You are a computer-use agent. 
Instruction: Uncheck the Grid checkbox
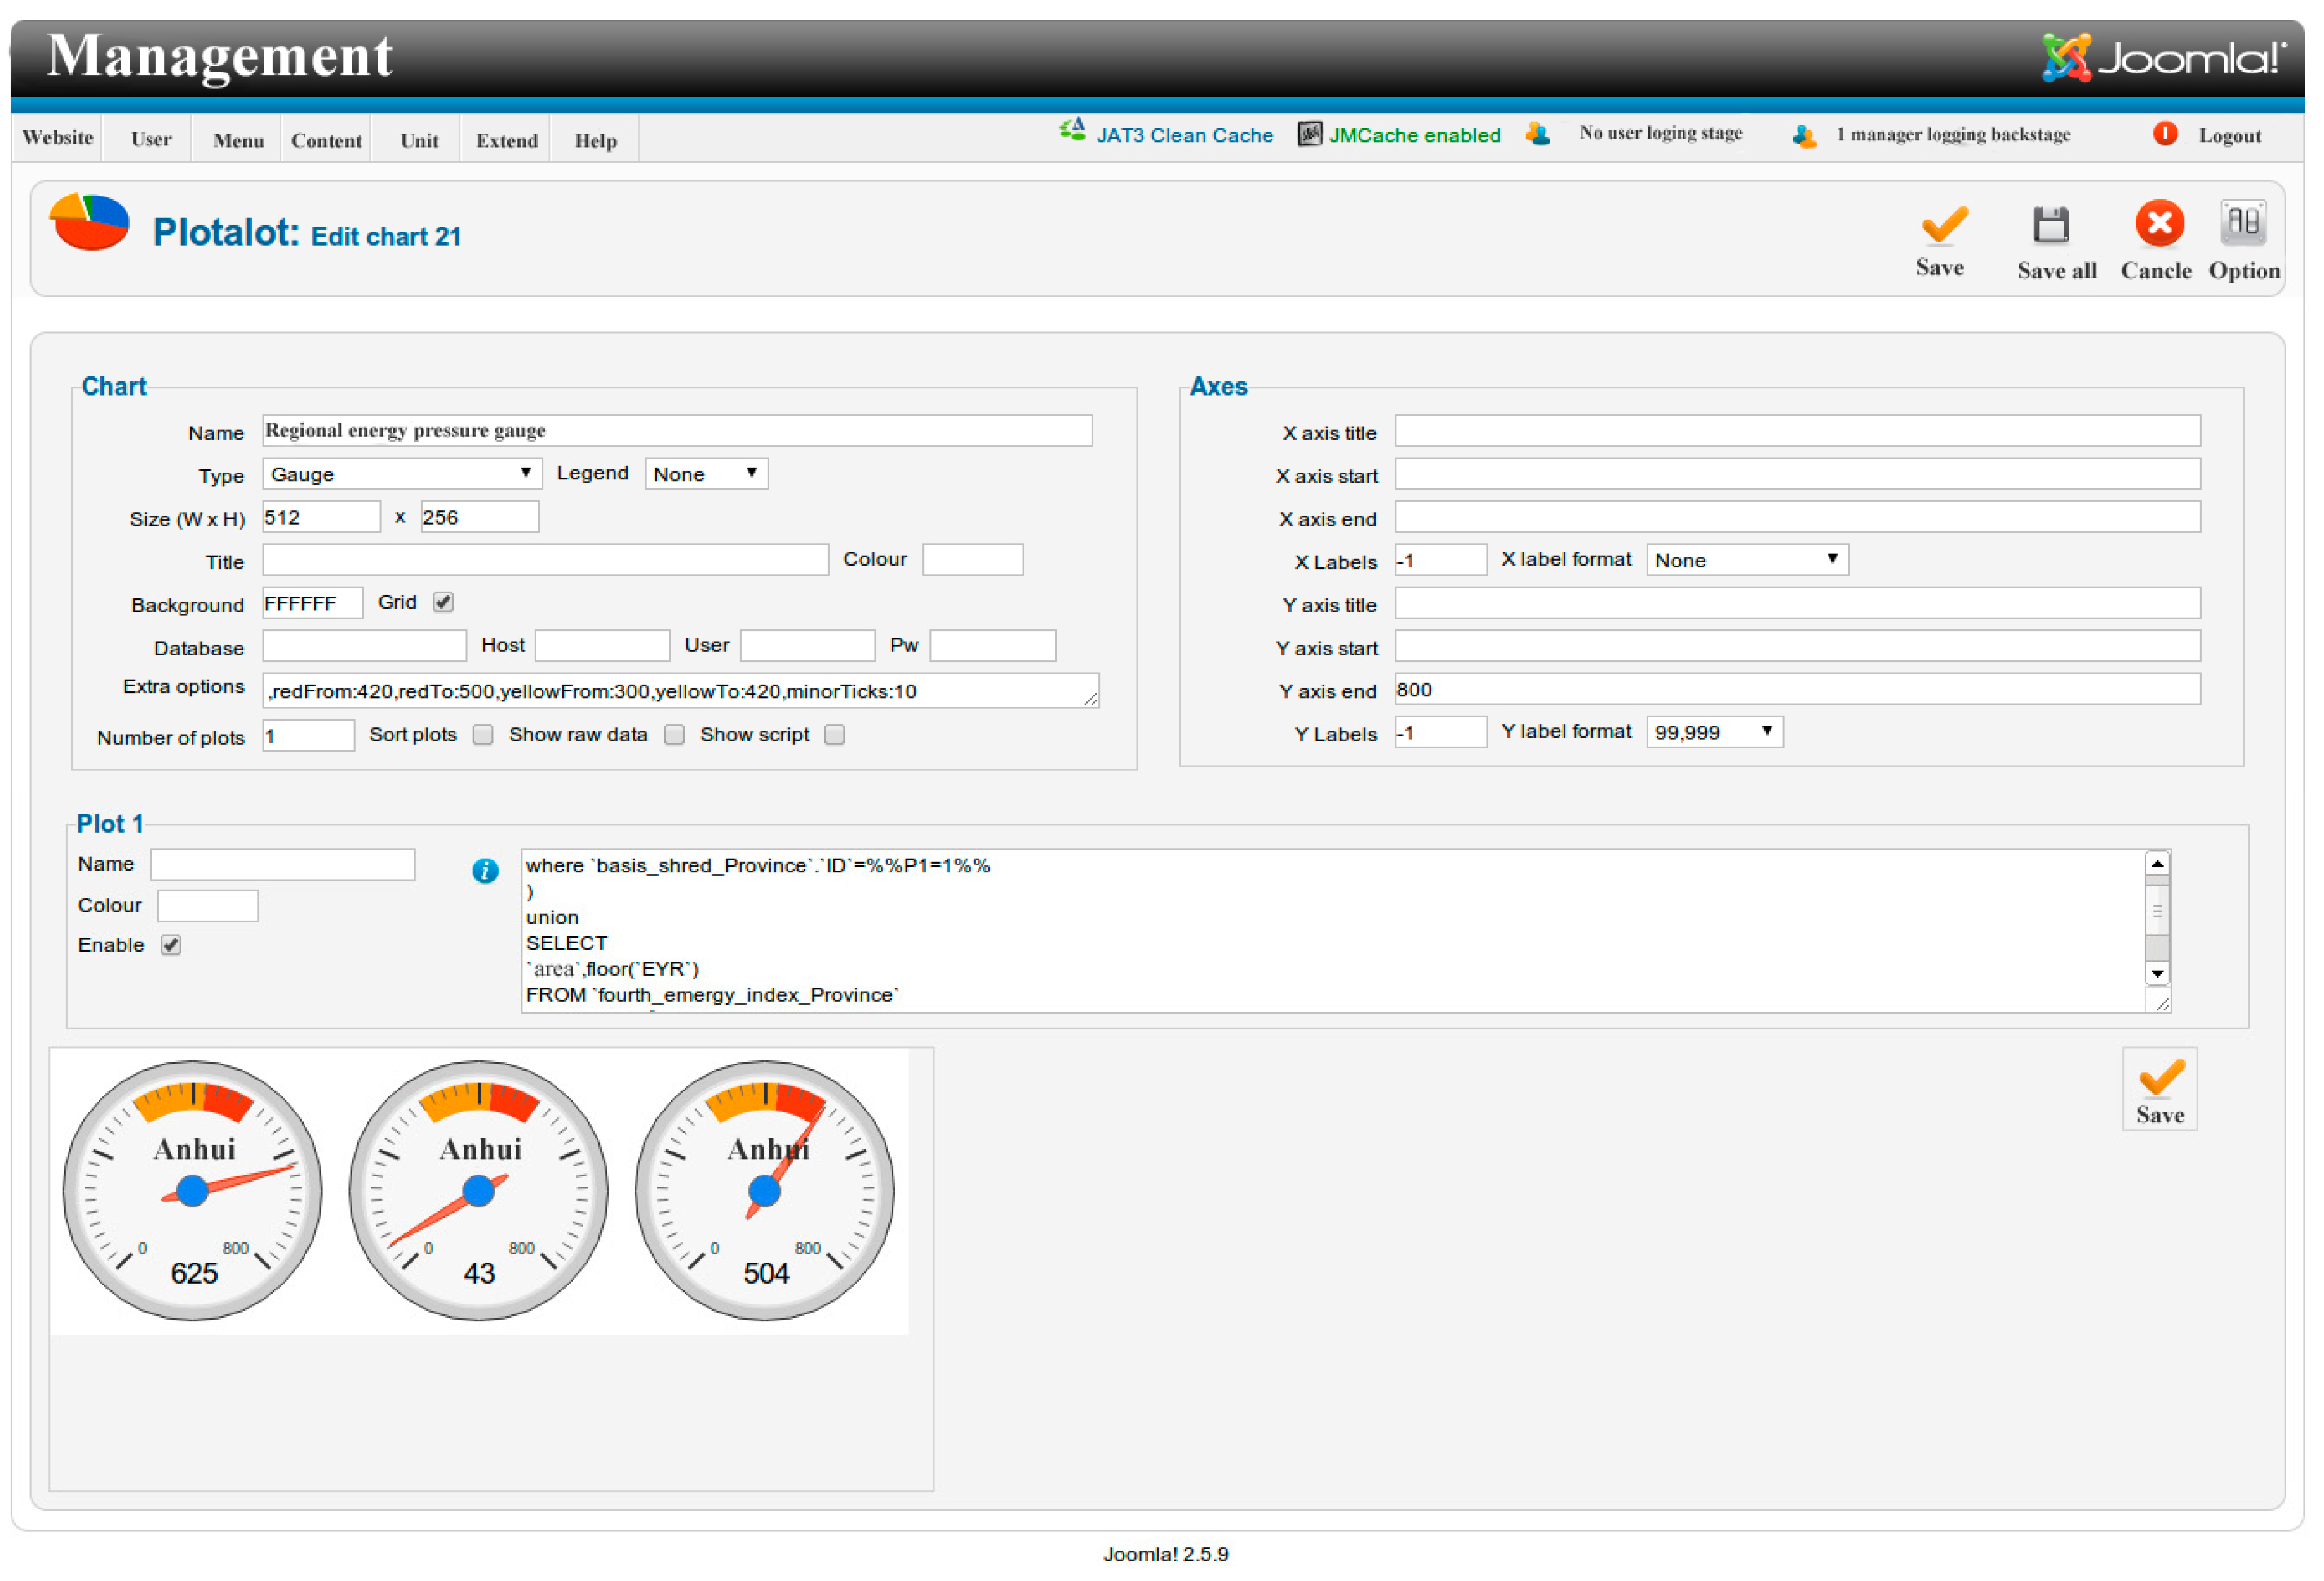tap(443, 602)
